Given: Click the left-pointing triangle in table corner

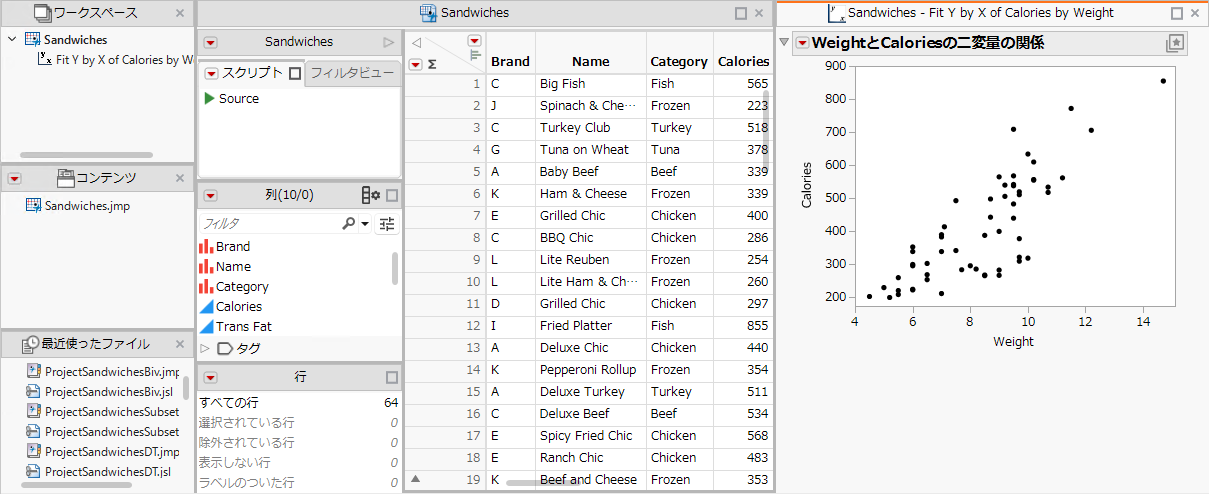Looking at the screenshot, I should click(x=416, y=42).
